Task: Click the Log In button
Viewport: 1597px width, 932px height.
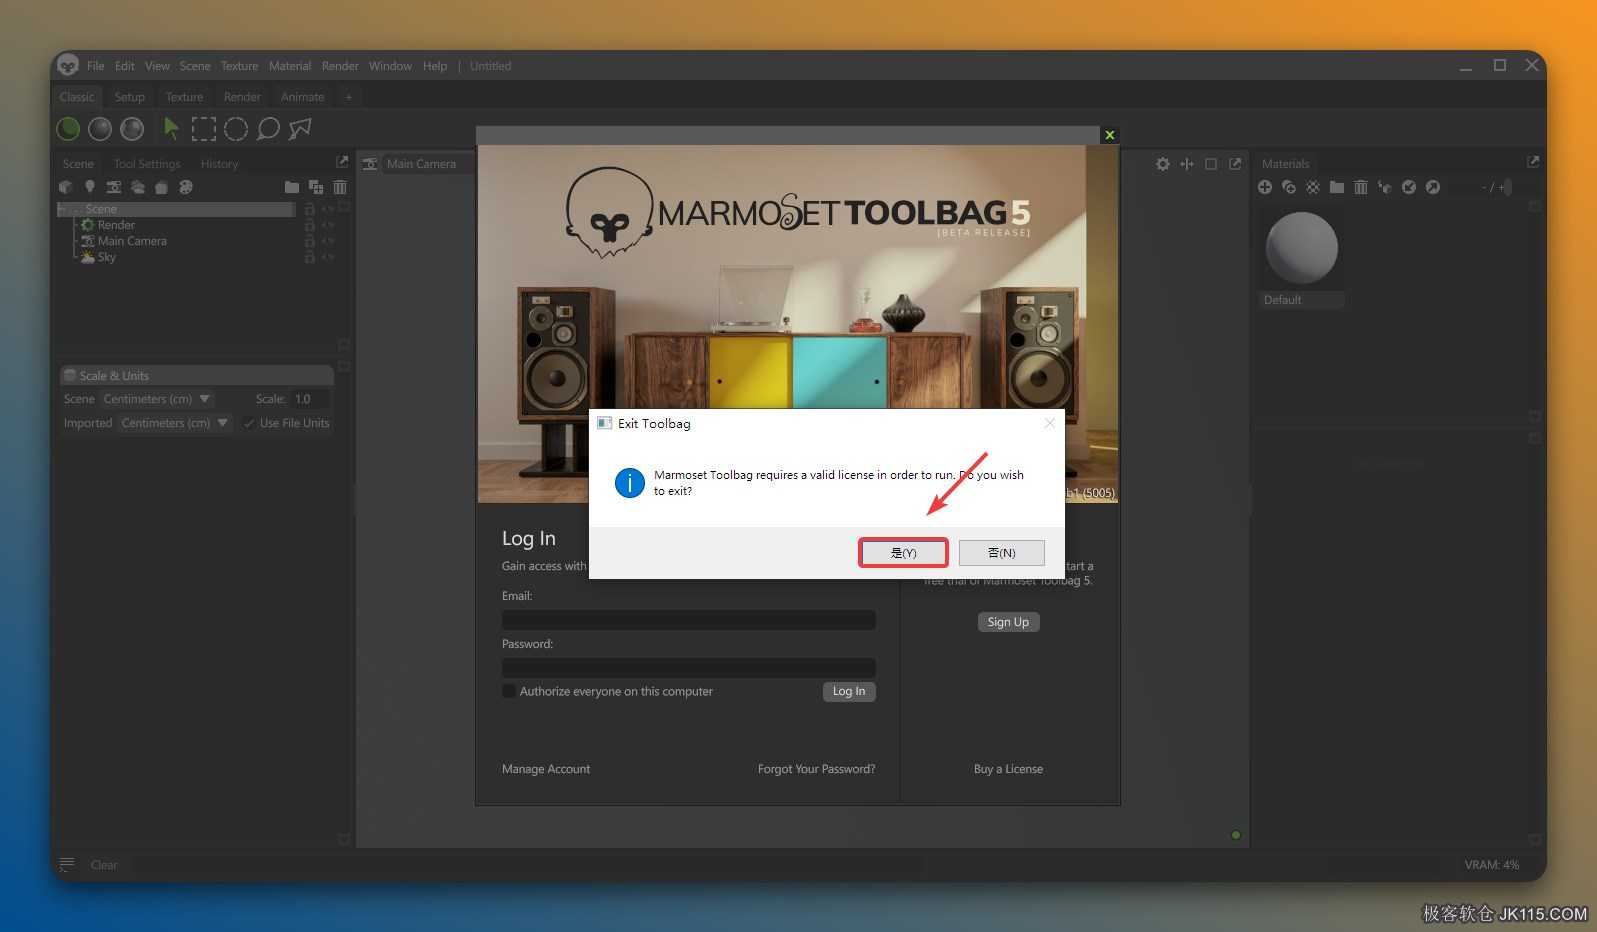Action: 849,691
